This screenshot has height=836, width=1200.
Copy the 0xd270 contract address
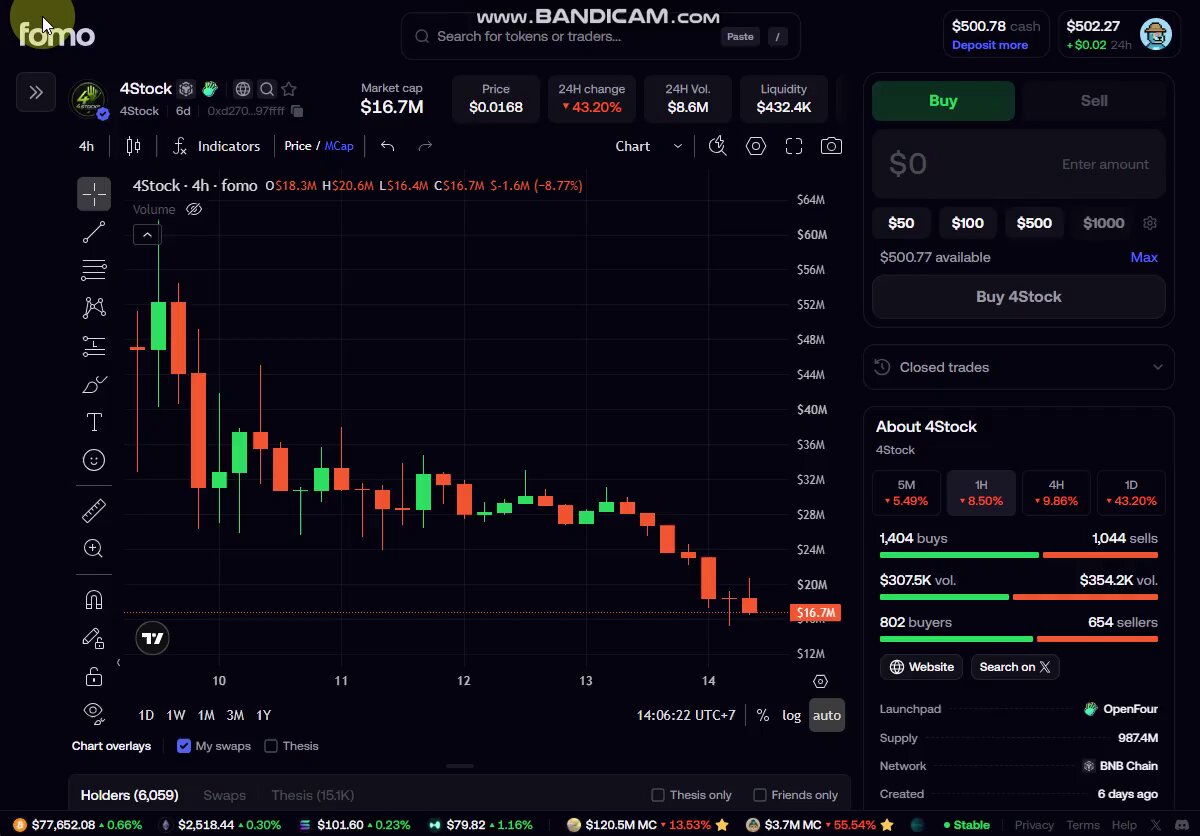click(297, 111)
